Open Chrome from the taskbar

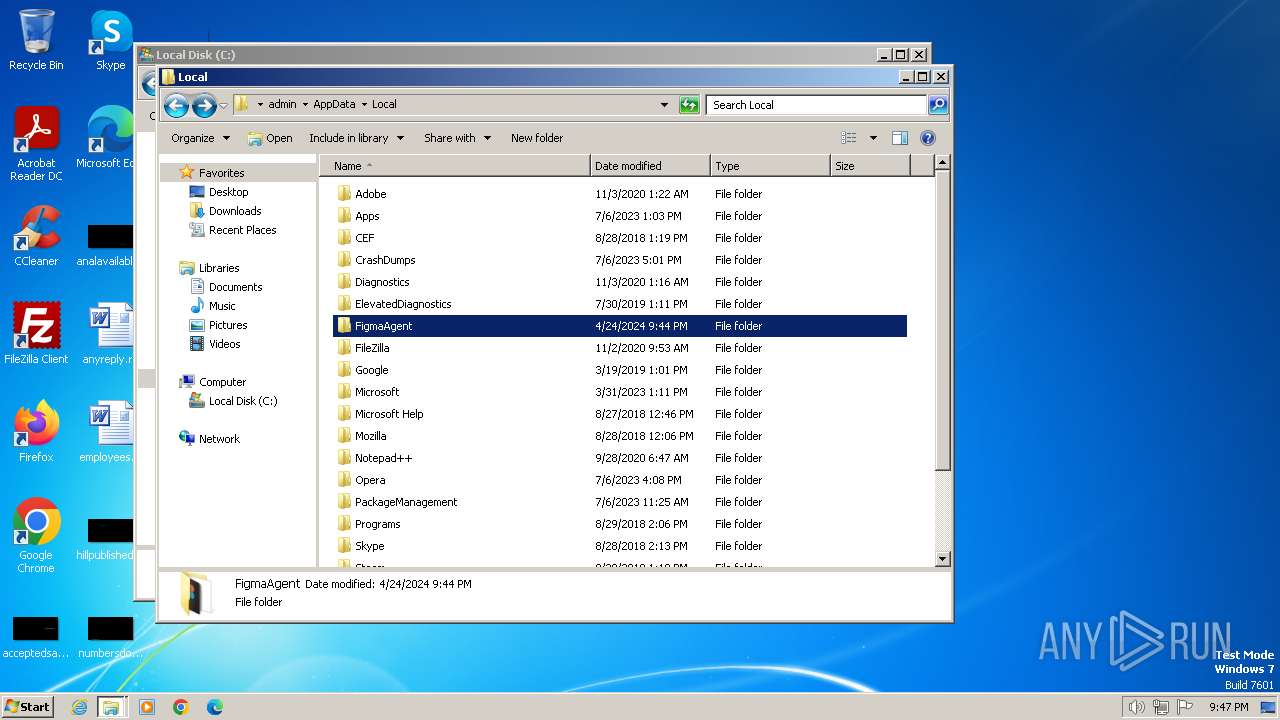[181, 707]
